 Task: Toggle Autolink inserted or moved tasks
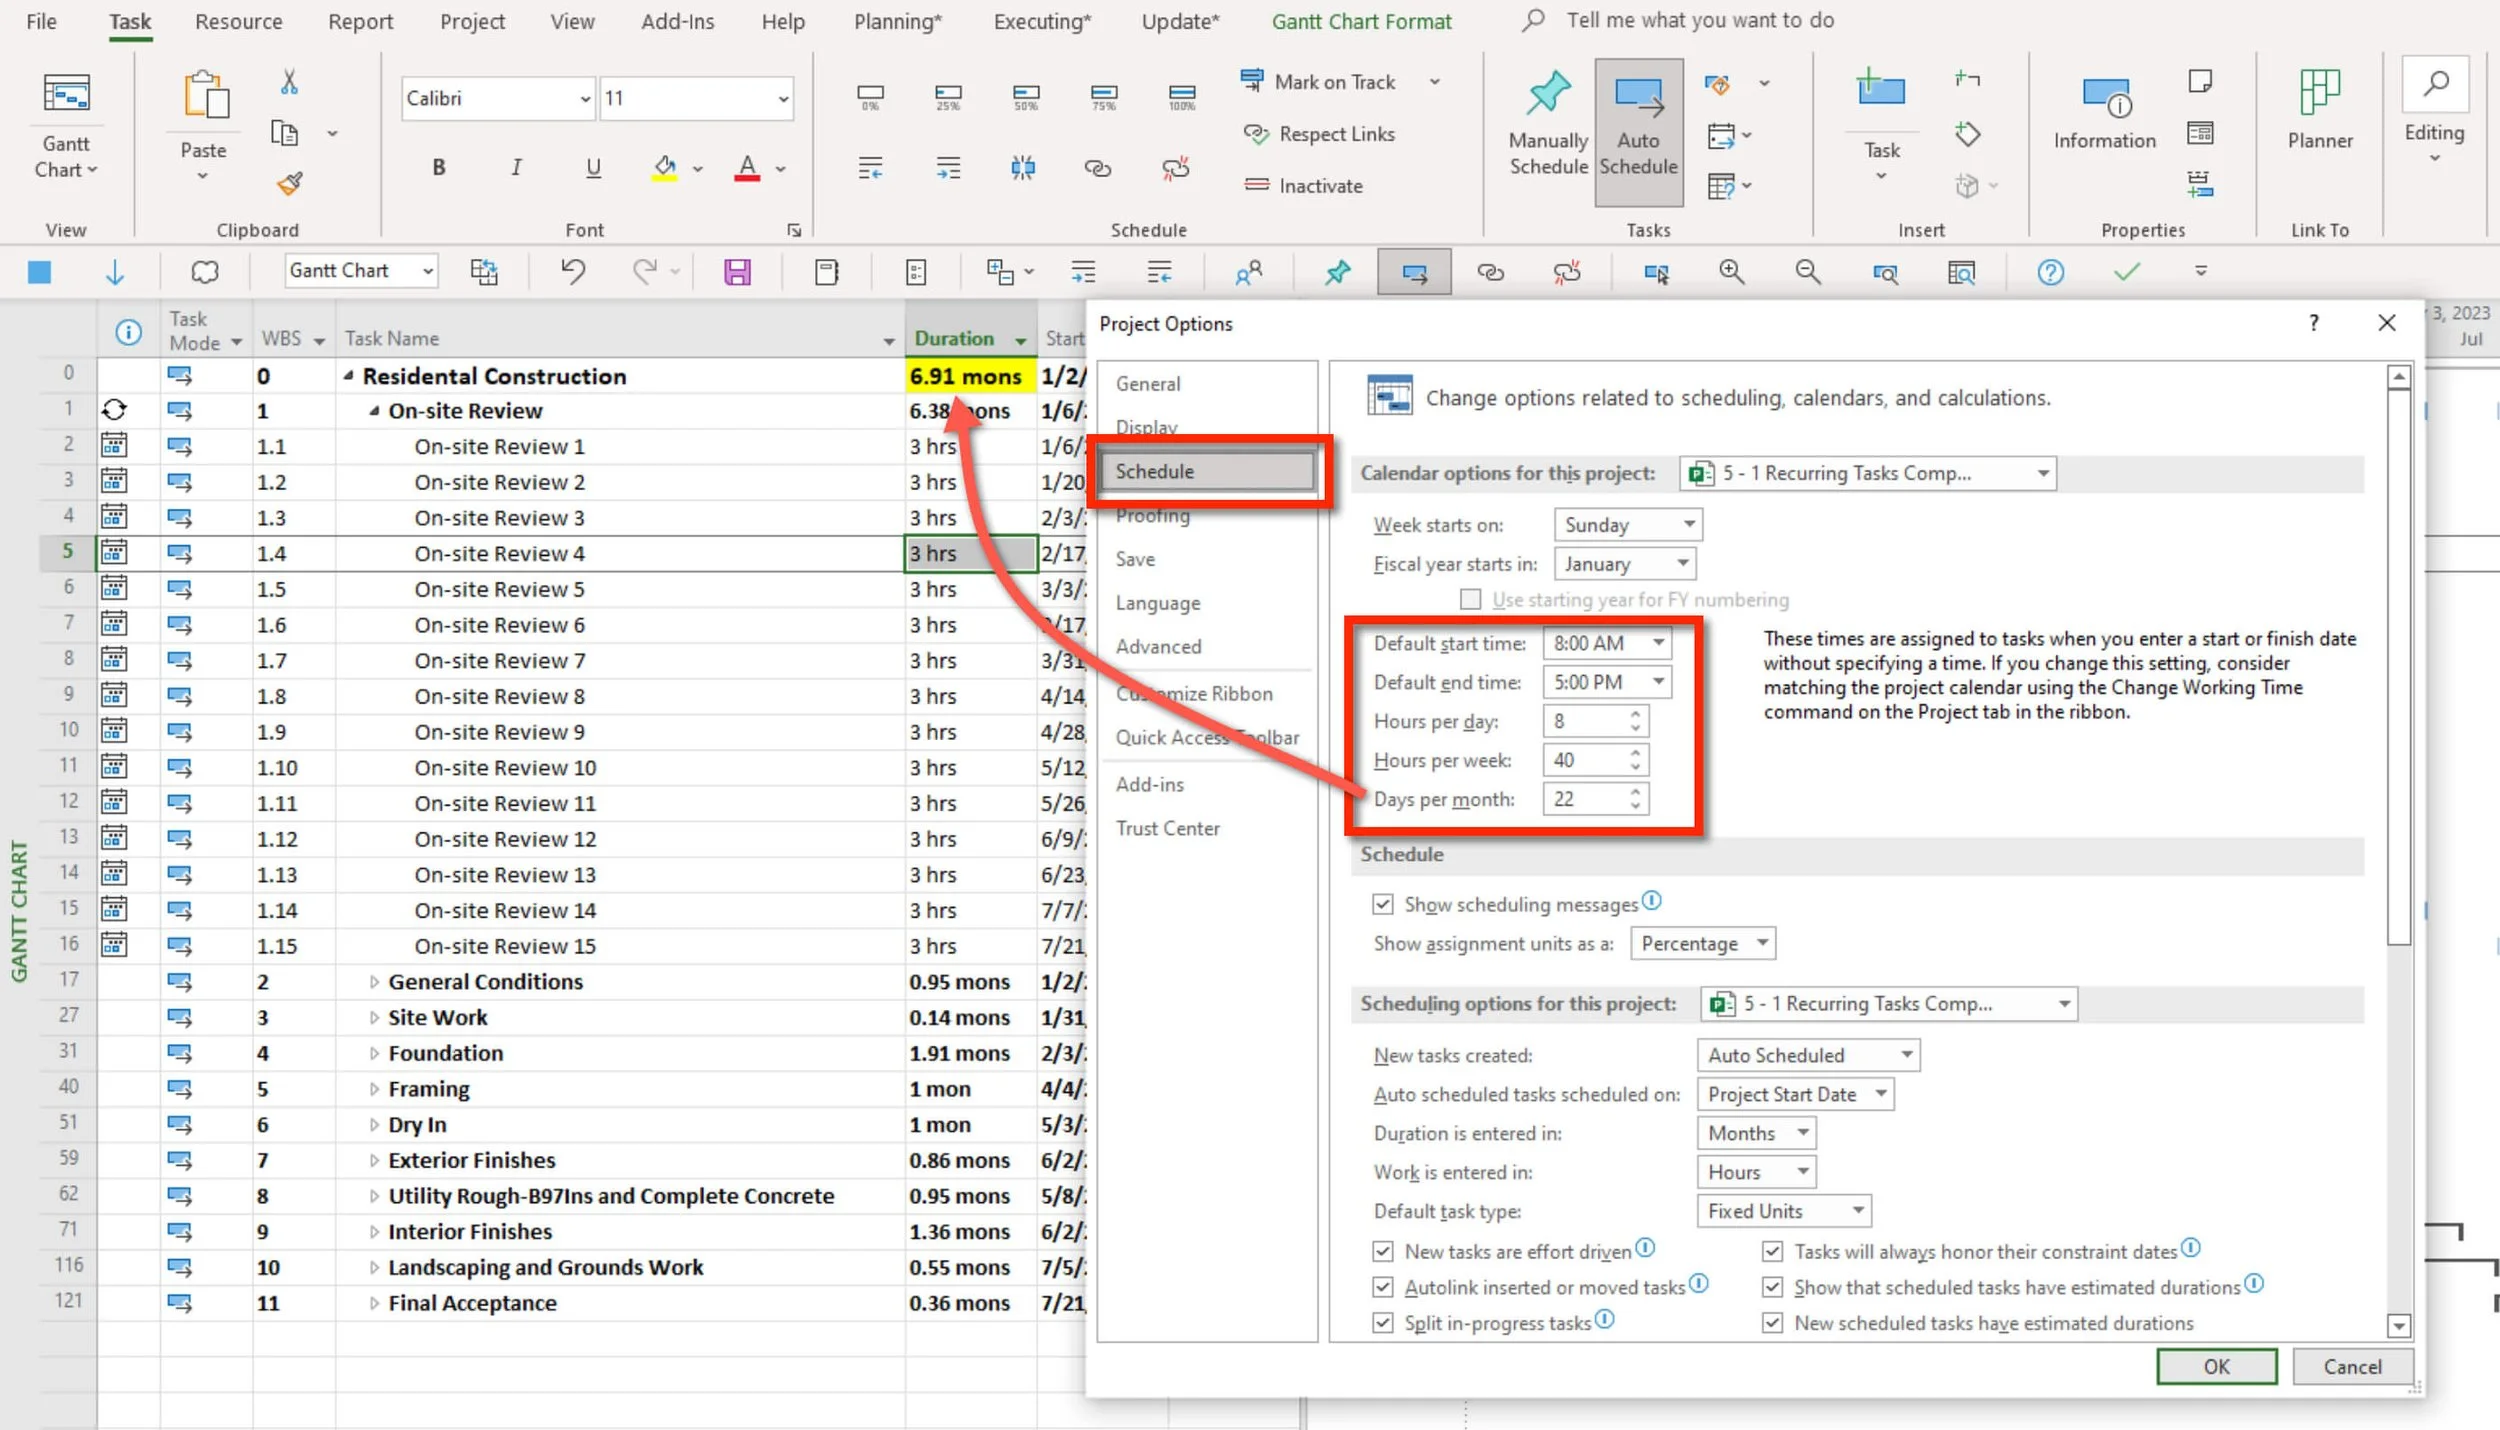tap(1382, 1287)
